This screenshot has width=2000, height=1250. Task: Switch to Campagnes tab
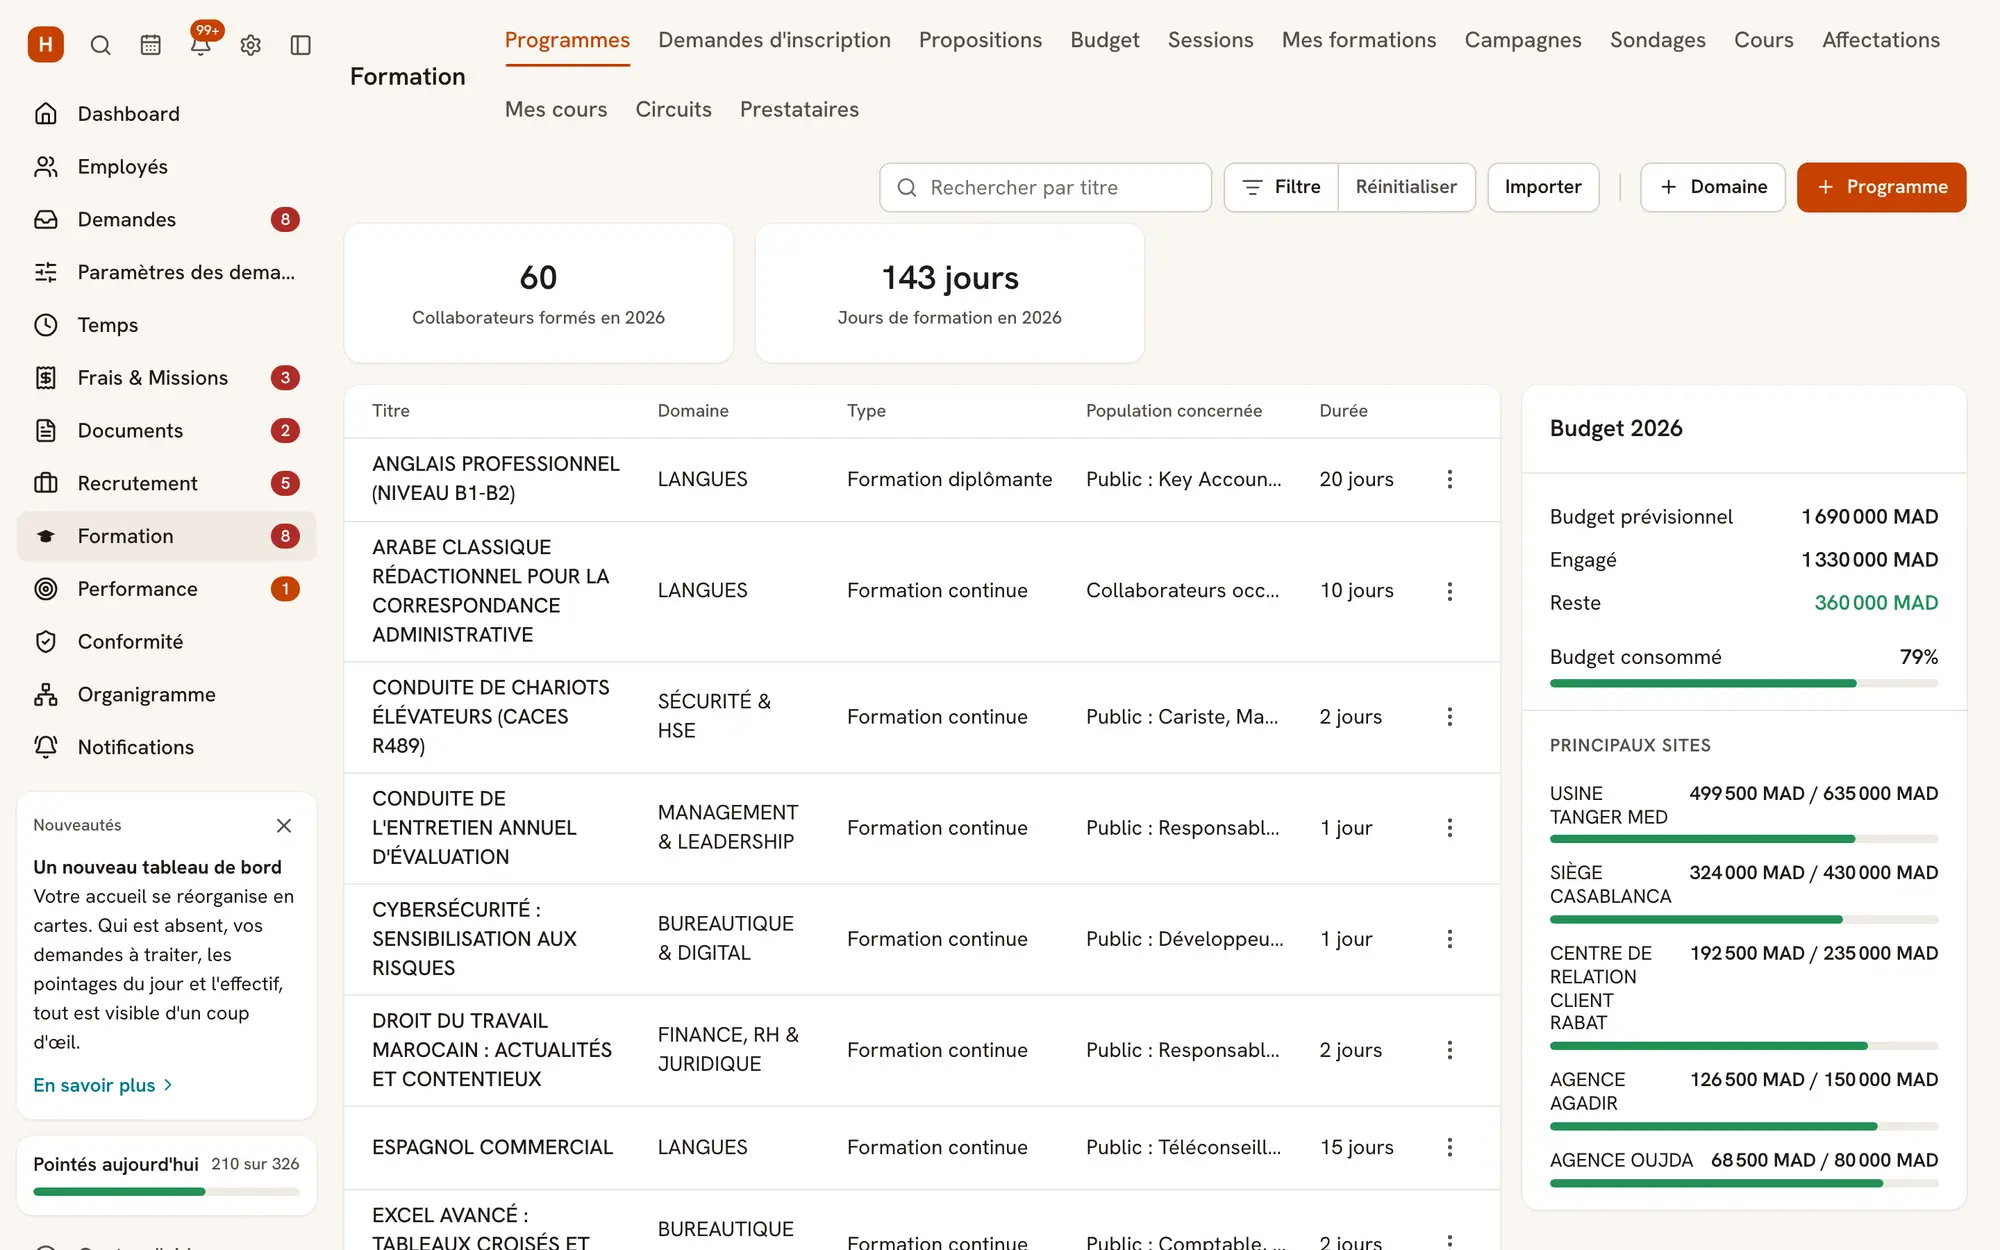[1523, 40]
